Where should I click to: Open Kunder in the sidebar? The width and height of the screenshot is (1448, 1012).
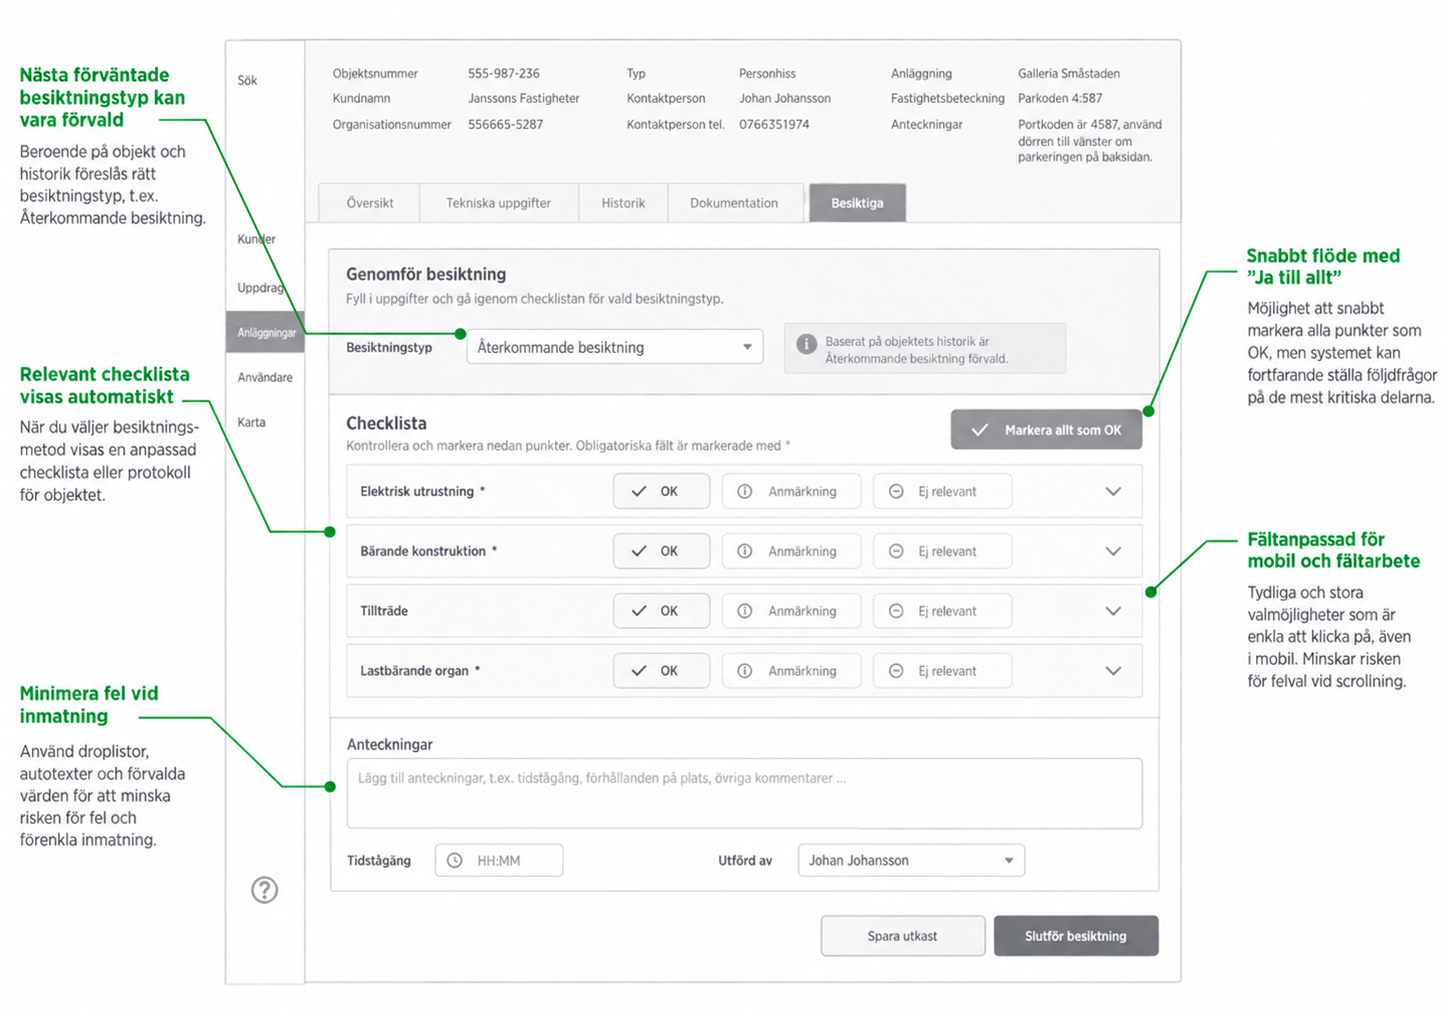tap(257, 239)
